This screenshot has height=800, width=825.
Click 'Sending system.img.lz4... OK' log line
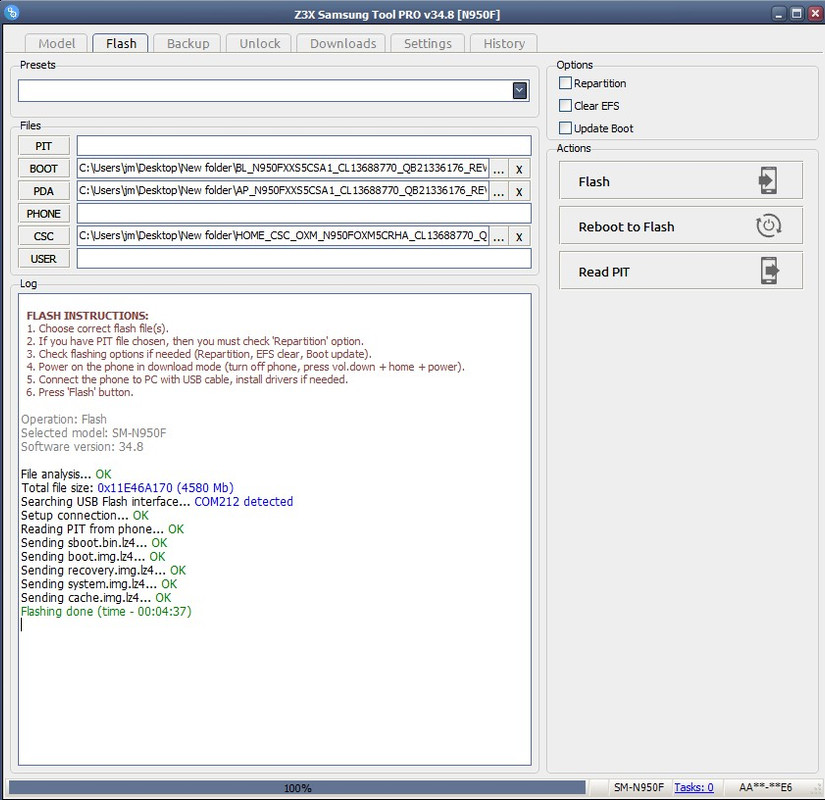tap(99, 584)
